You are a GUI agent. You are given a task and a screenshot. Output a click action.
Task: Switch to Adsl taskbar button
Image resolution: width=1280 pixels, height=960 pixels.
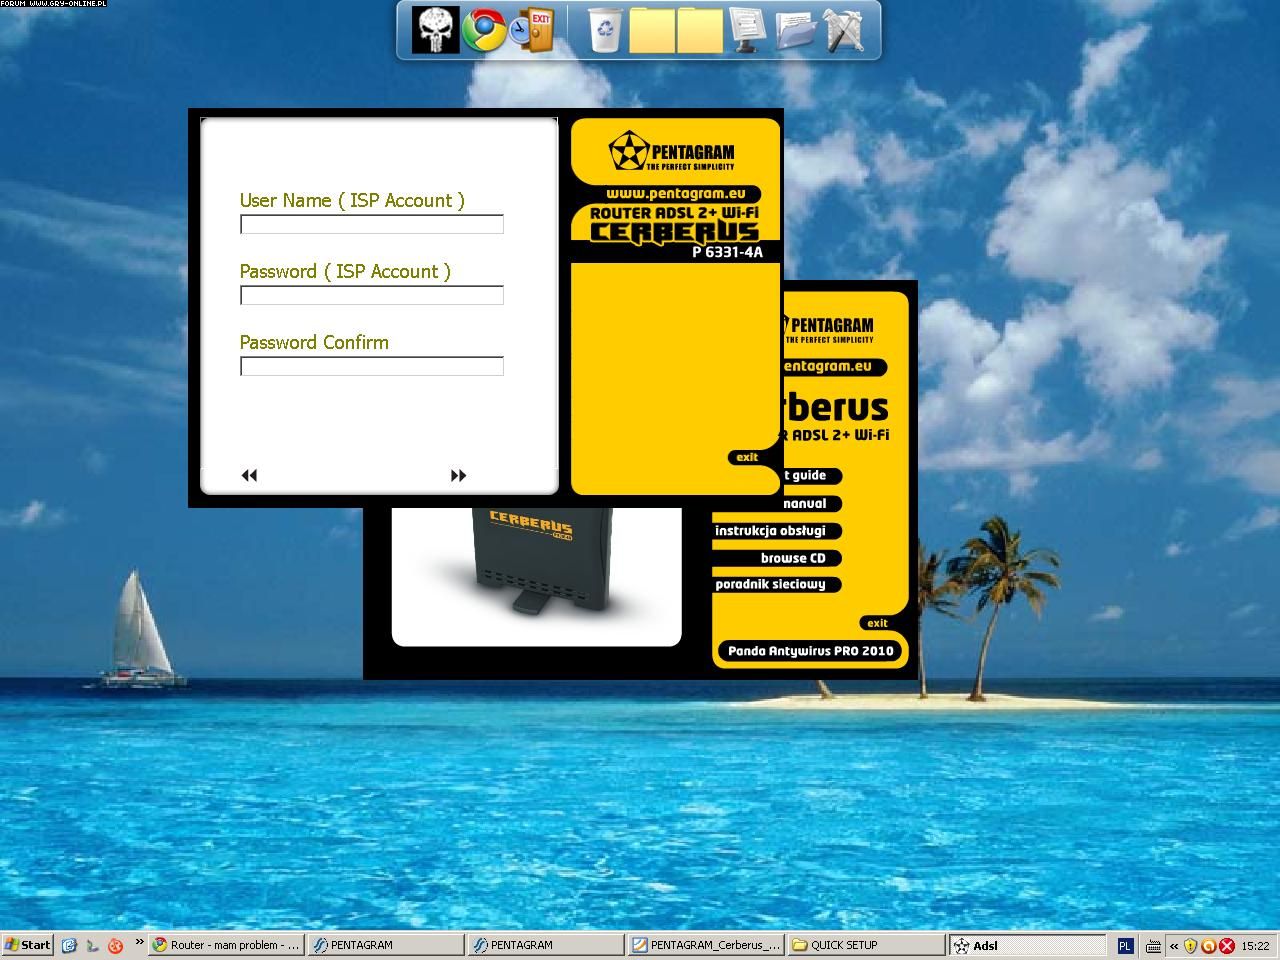1027,945
